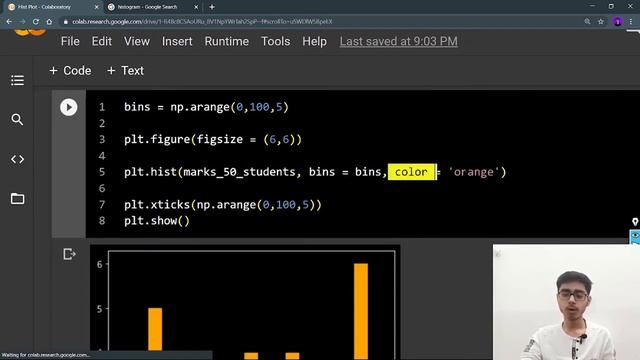
Task: Click the zoom magnifier icon in address bar
Action: tap(587, 22)
